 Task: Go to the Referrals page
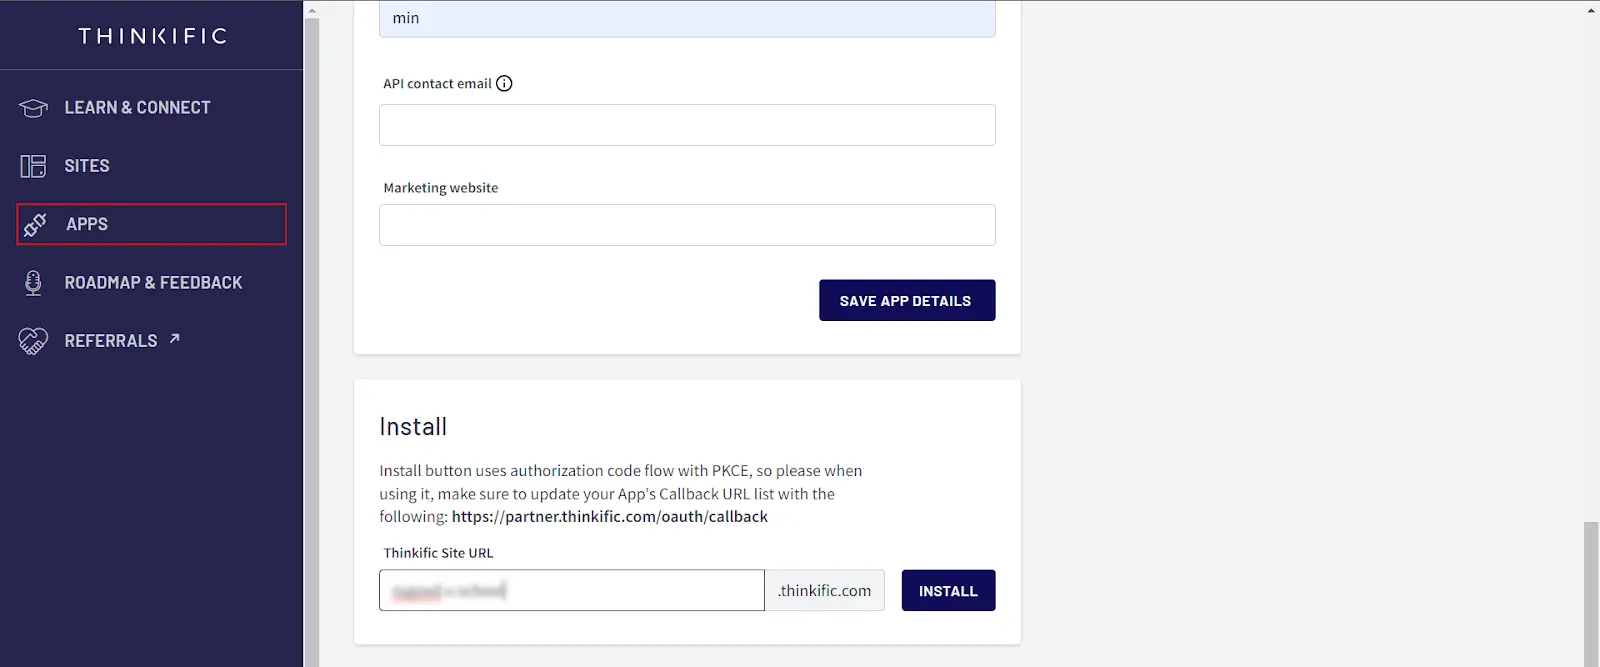tap(110, 340)
